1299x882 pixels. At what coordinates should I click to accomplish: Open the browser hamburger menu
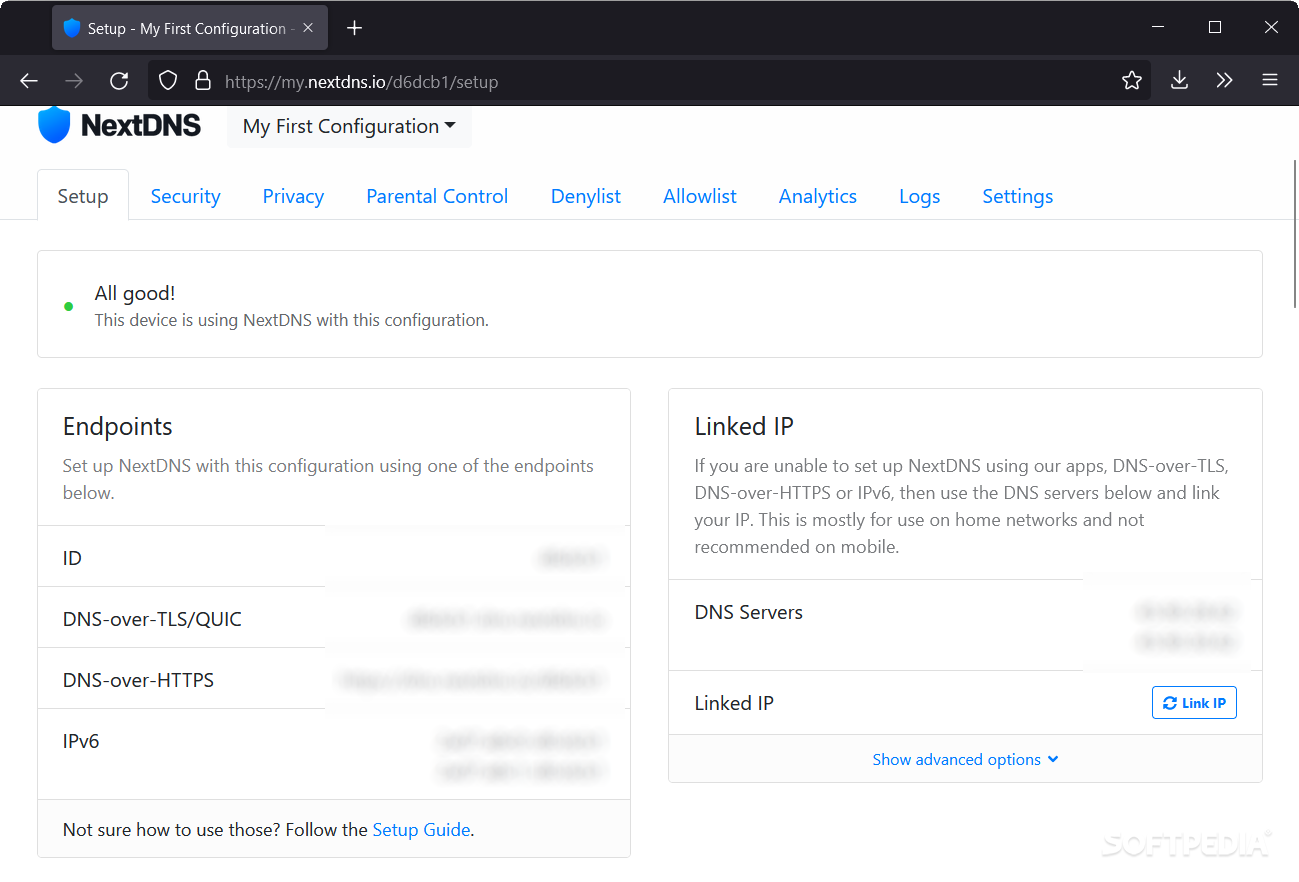point(1270,81)
